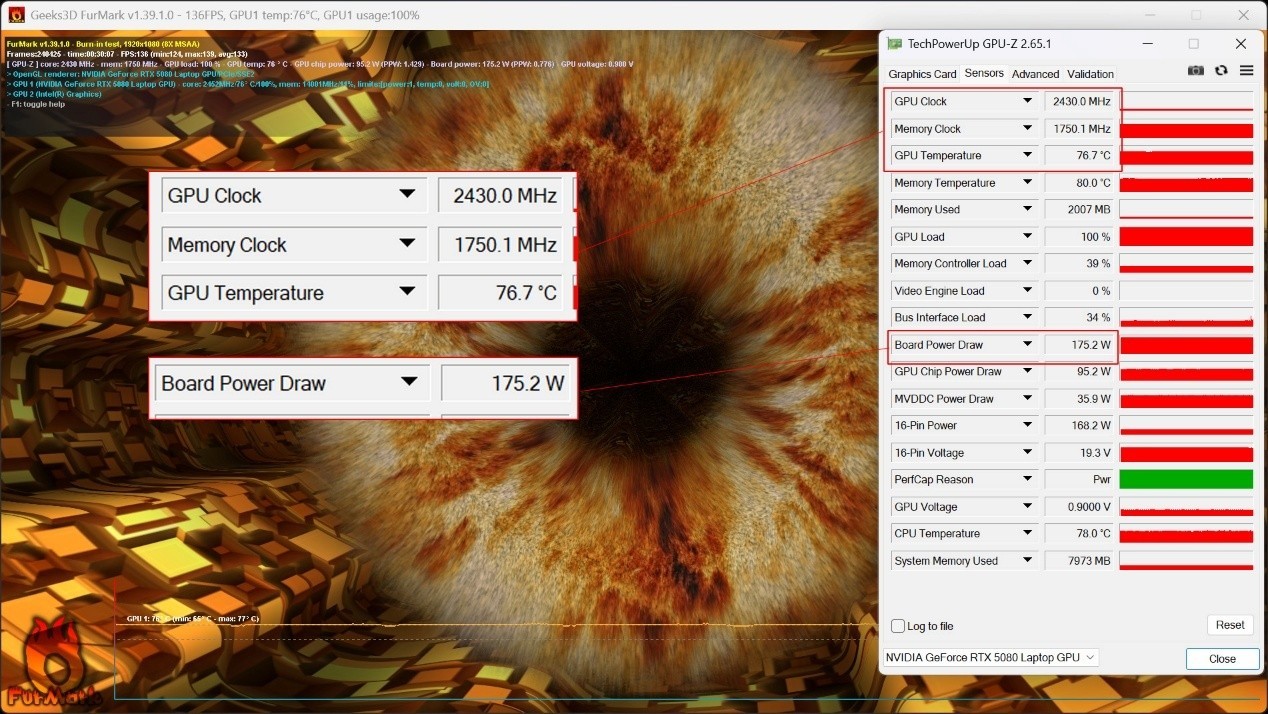Open the 16-Pin Voltage sensor dropdown
The width and height of the screenshot is (1268, 714).
coord(1027,453)
